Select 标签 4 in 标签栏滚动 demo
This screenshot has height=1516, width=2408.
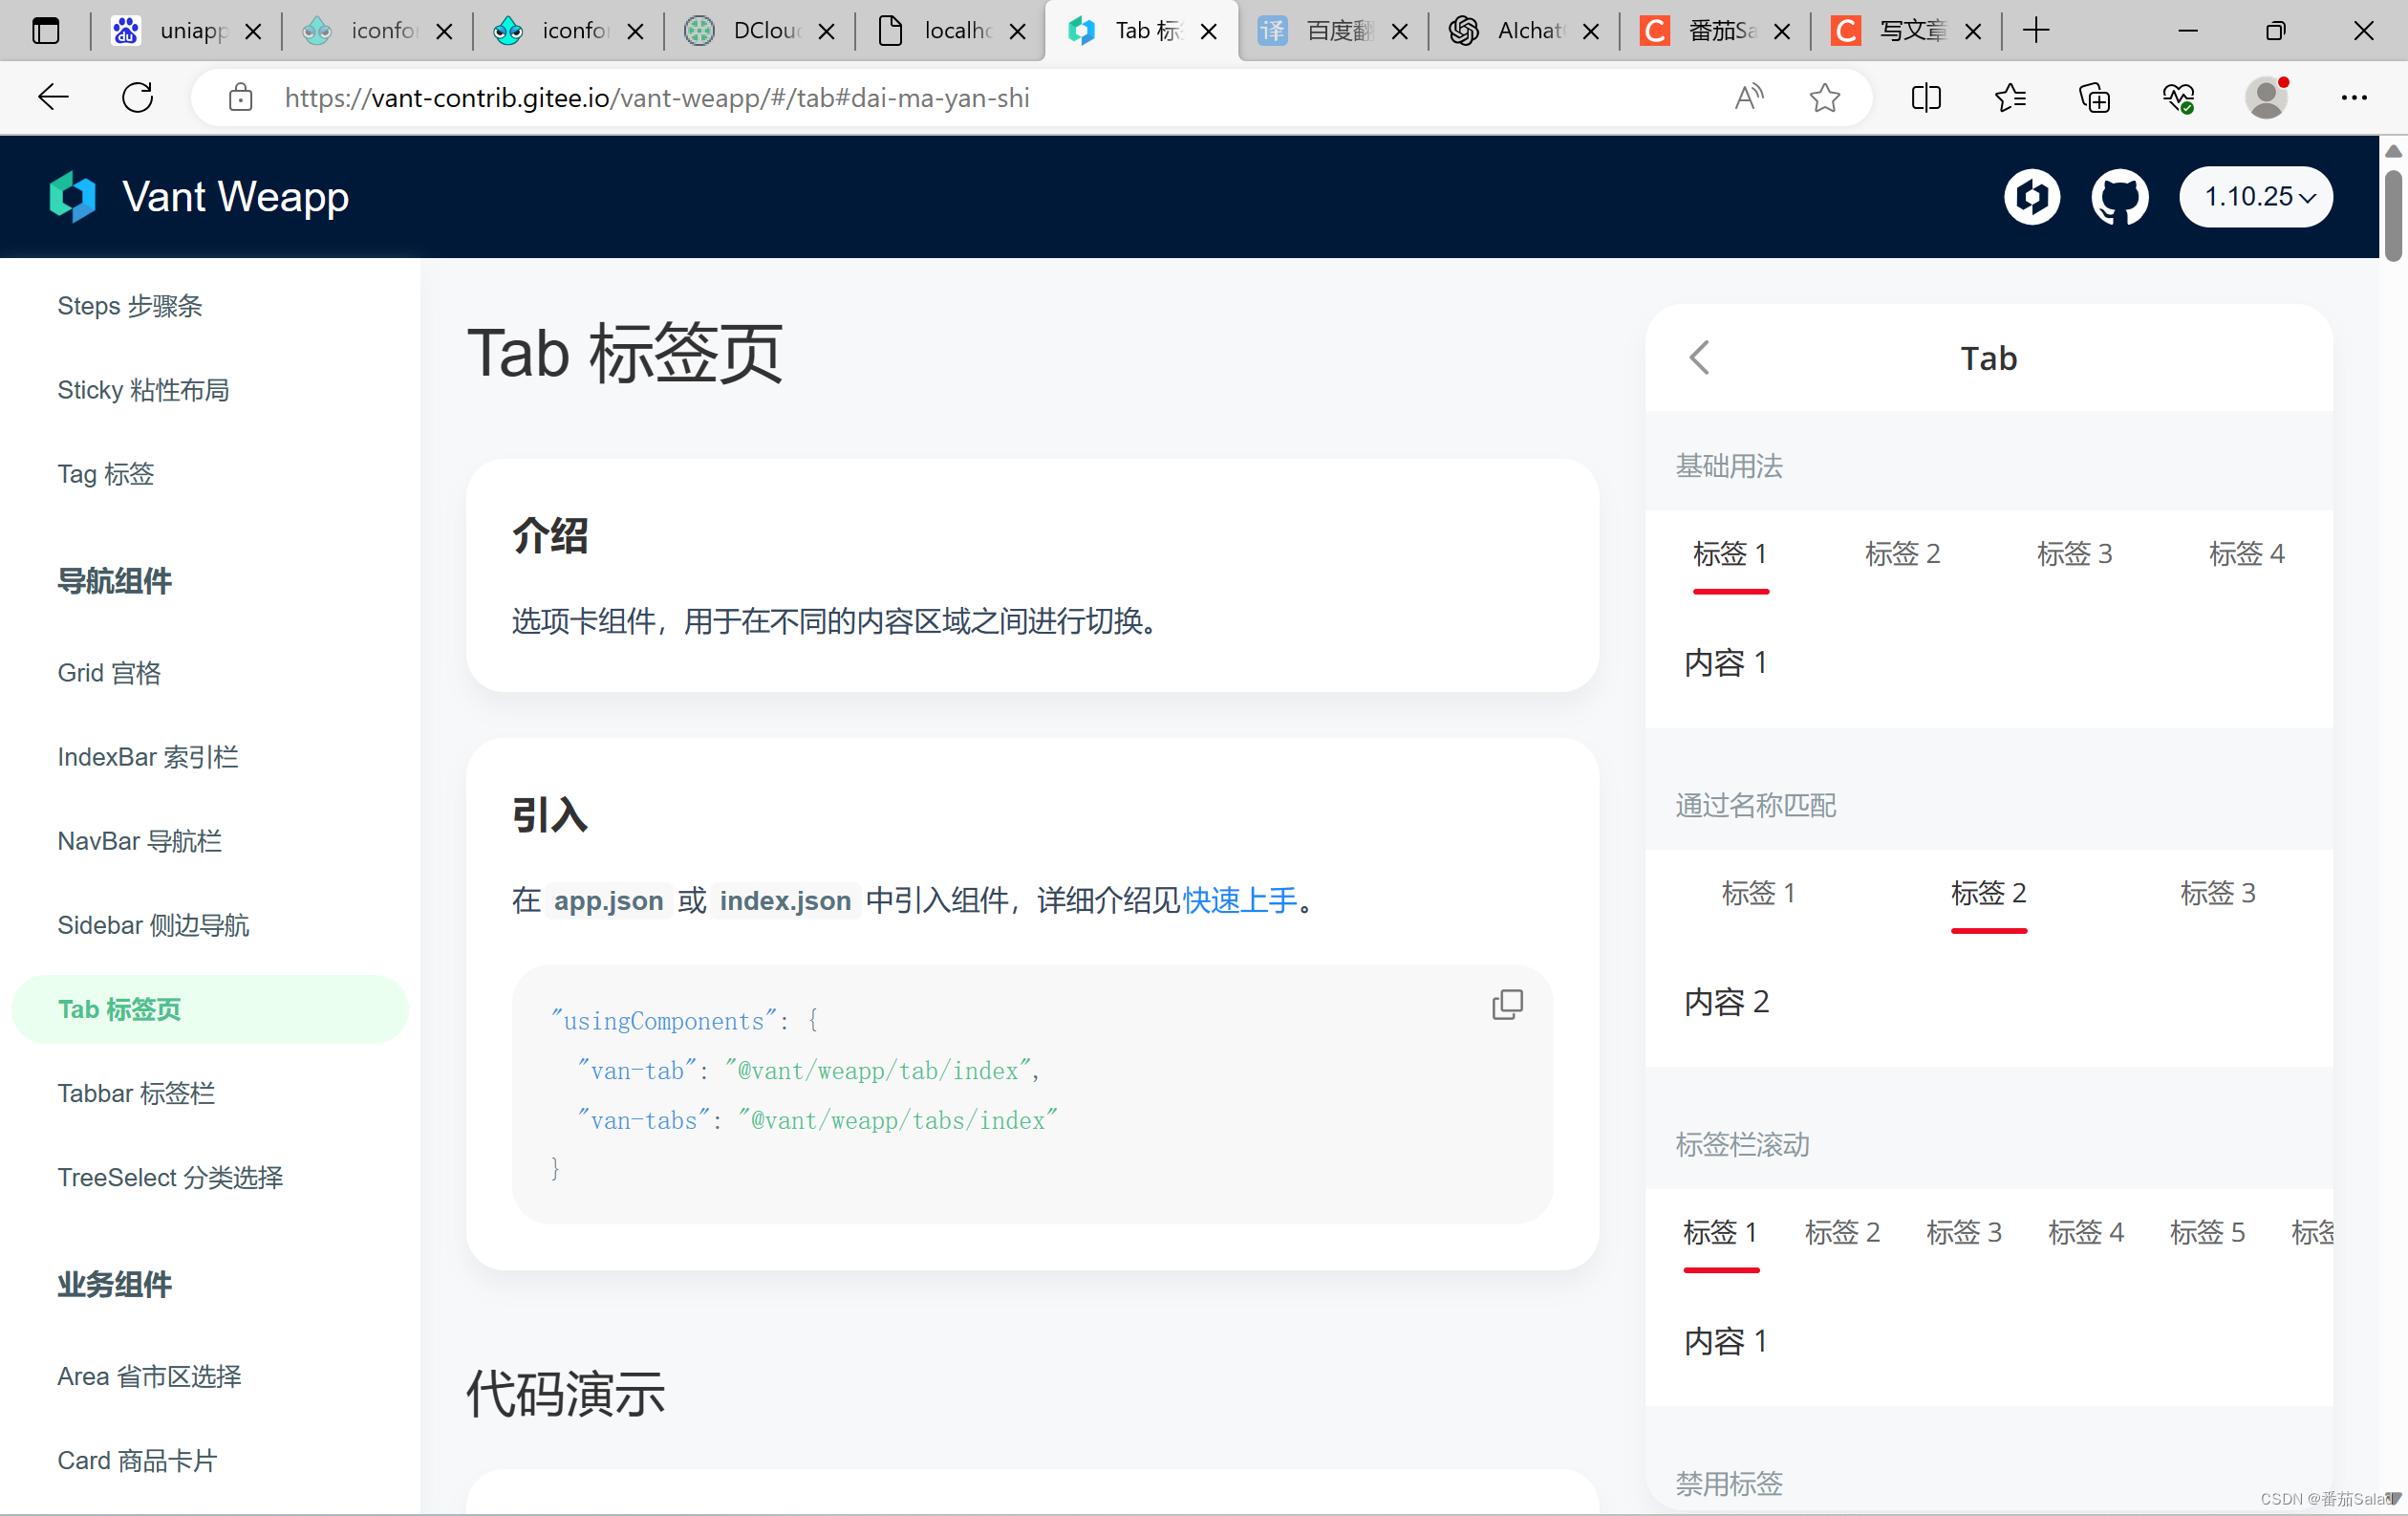(2085, 1231)
